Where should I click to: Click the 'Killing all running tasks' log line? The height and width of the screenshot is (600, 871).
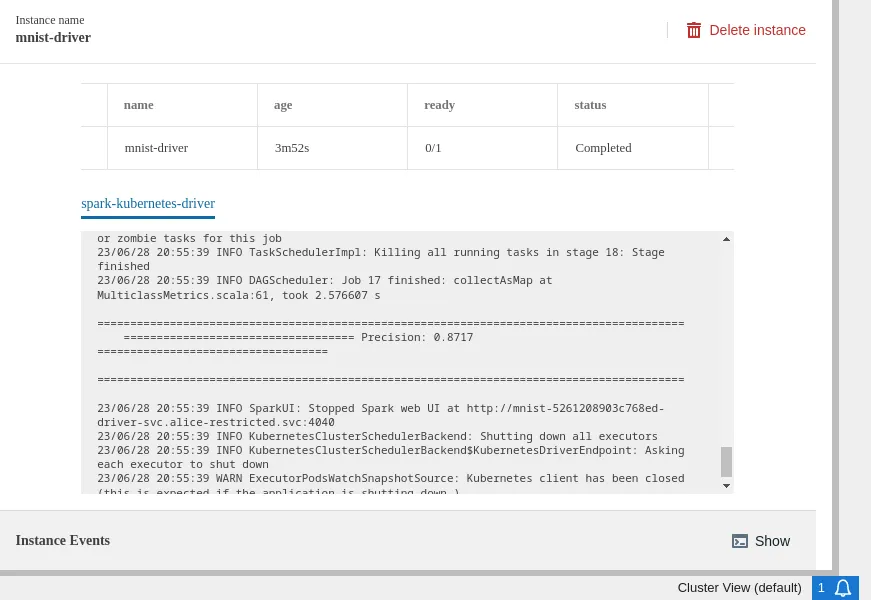(x=381, y=259)
